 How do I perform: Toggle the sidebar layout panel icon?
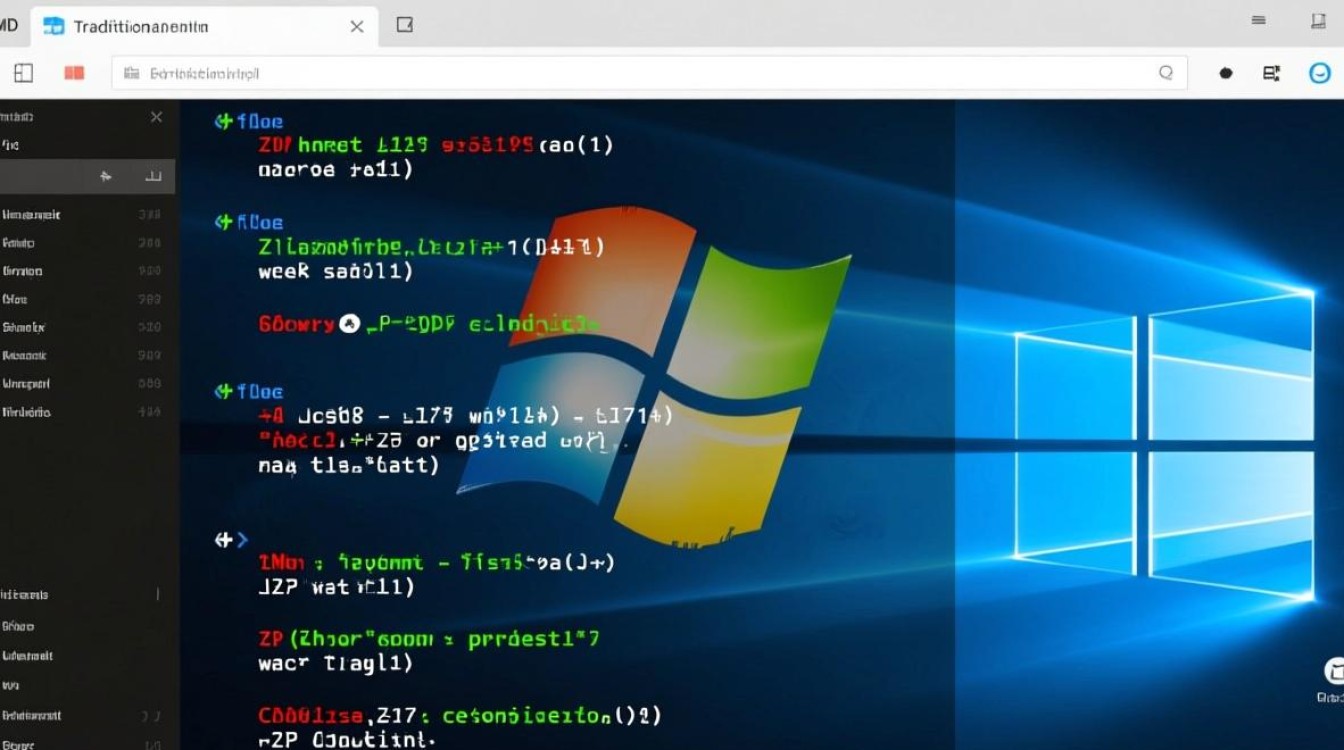(23, 73)
